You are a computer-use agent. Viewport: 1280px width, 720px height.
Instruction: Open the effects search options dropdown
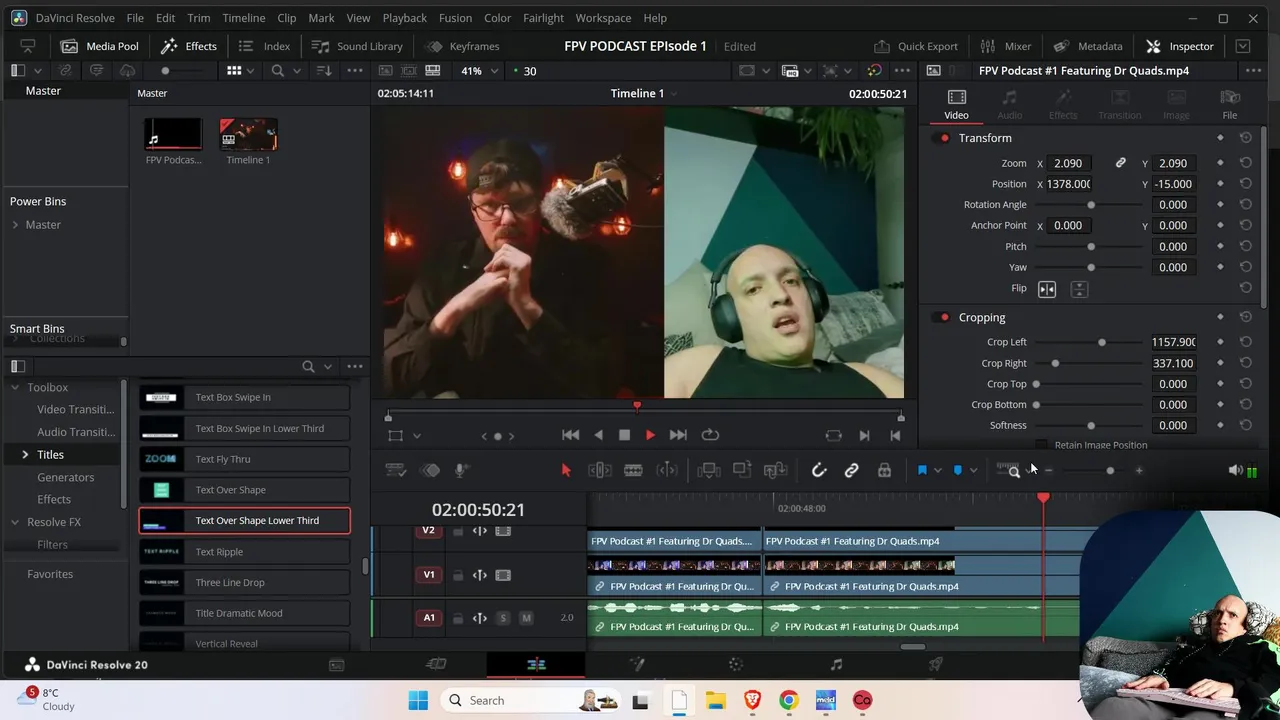click(x=327, y=367)
